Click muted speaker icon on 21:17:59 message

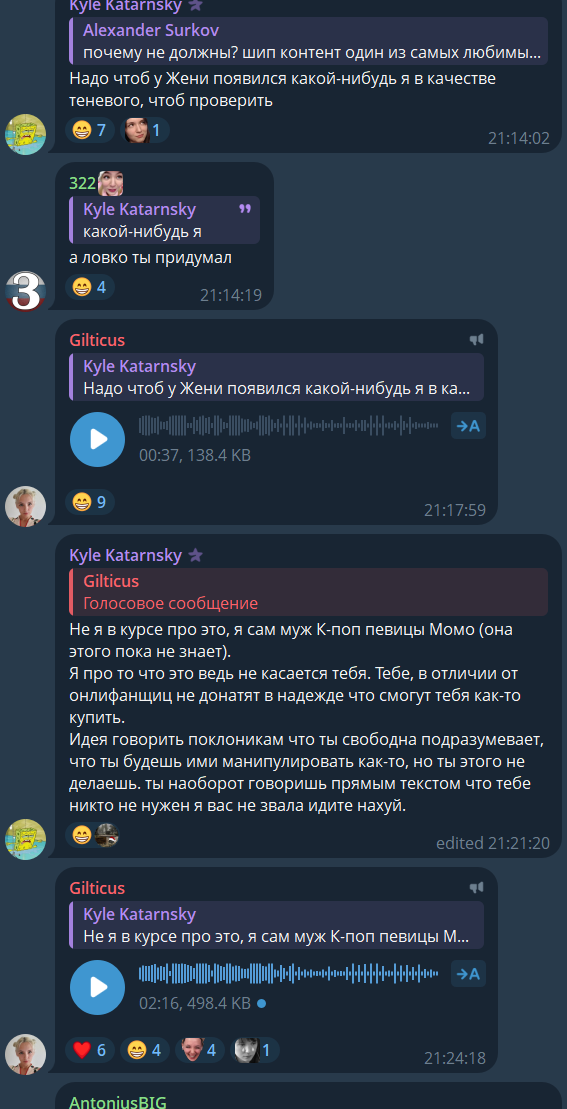click(x=477, y=340)
